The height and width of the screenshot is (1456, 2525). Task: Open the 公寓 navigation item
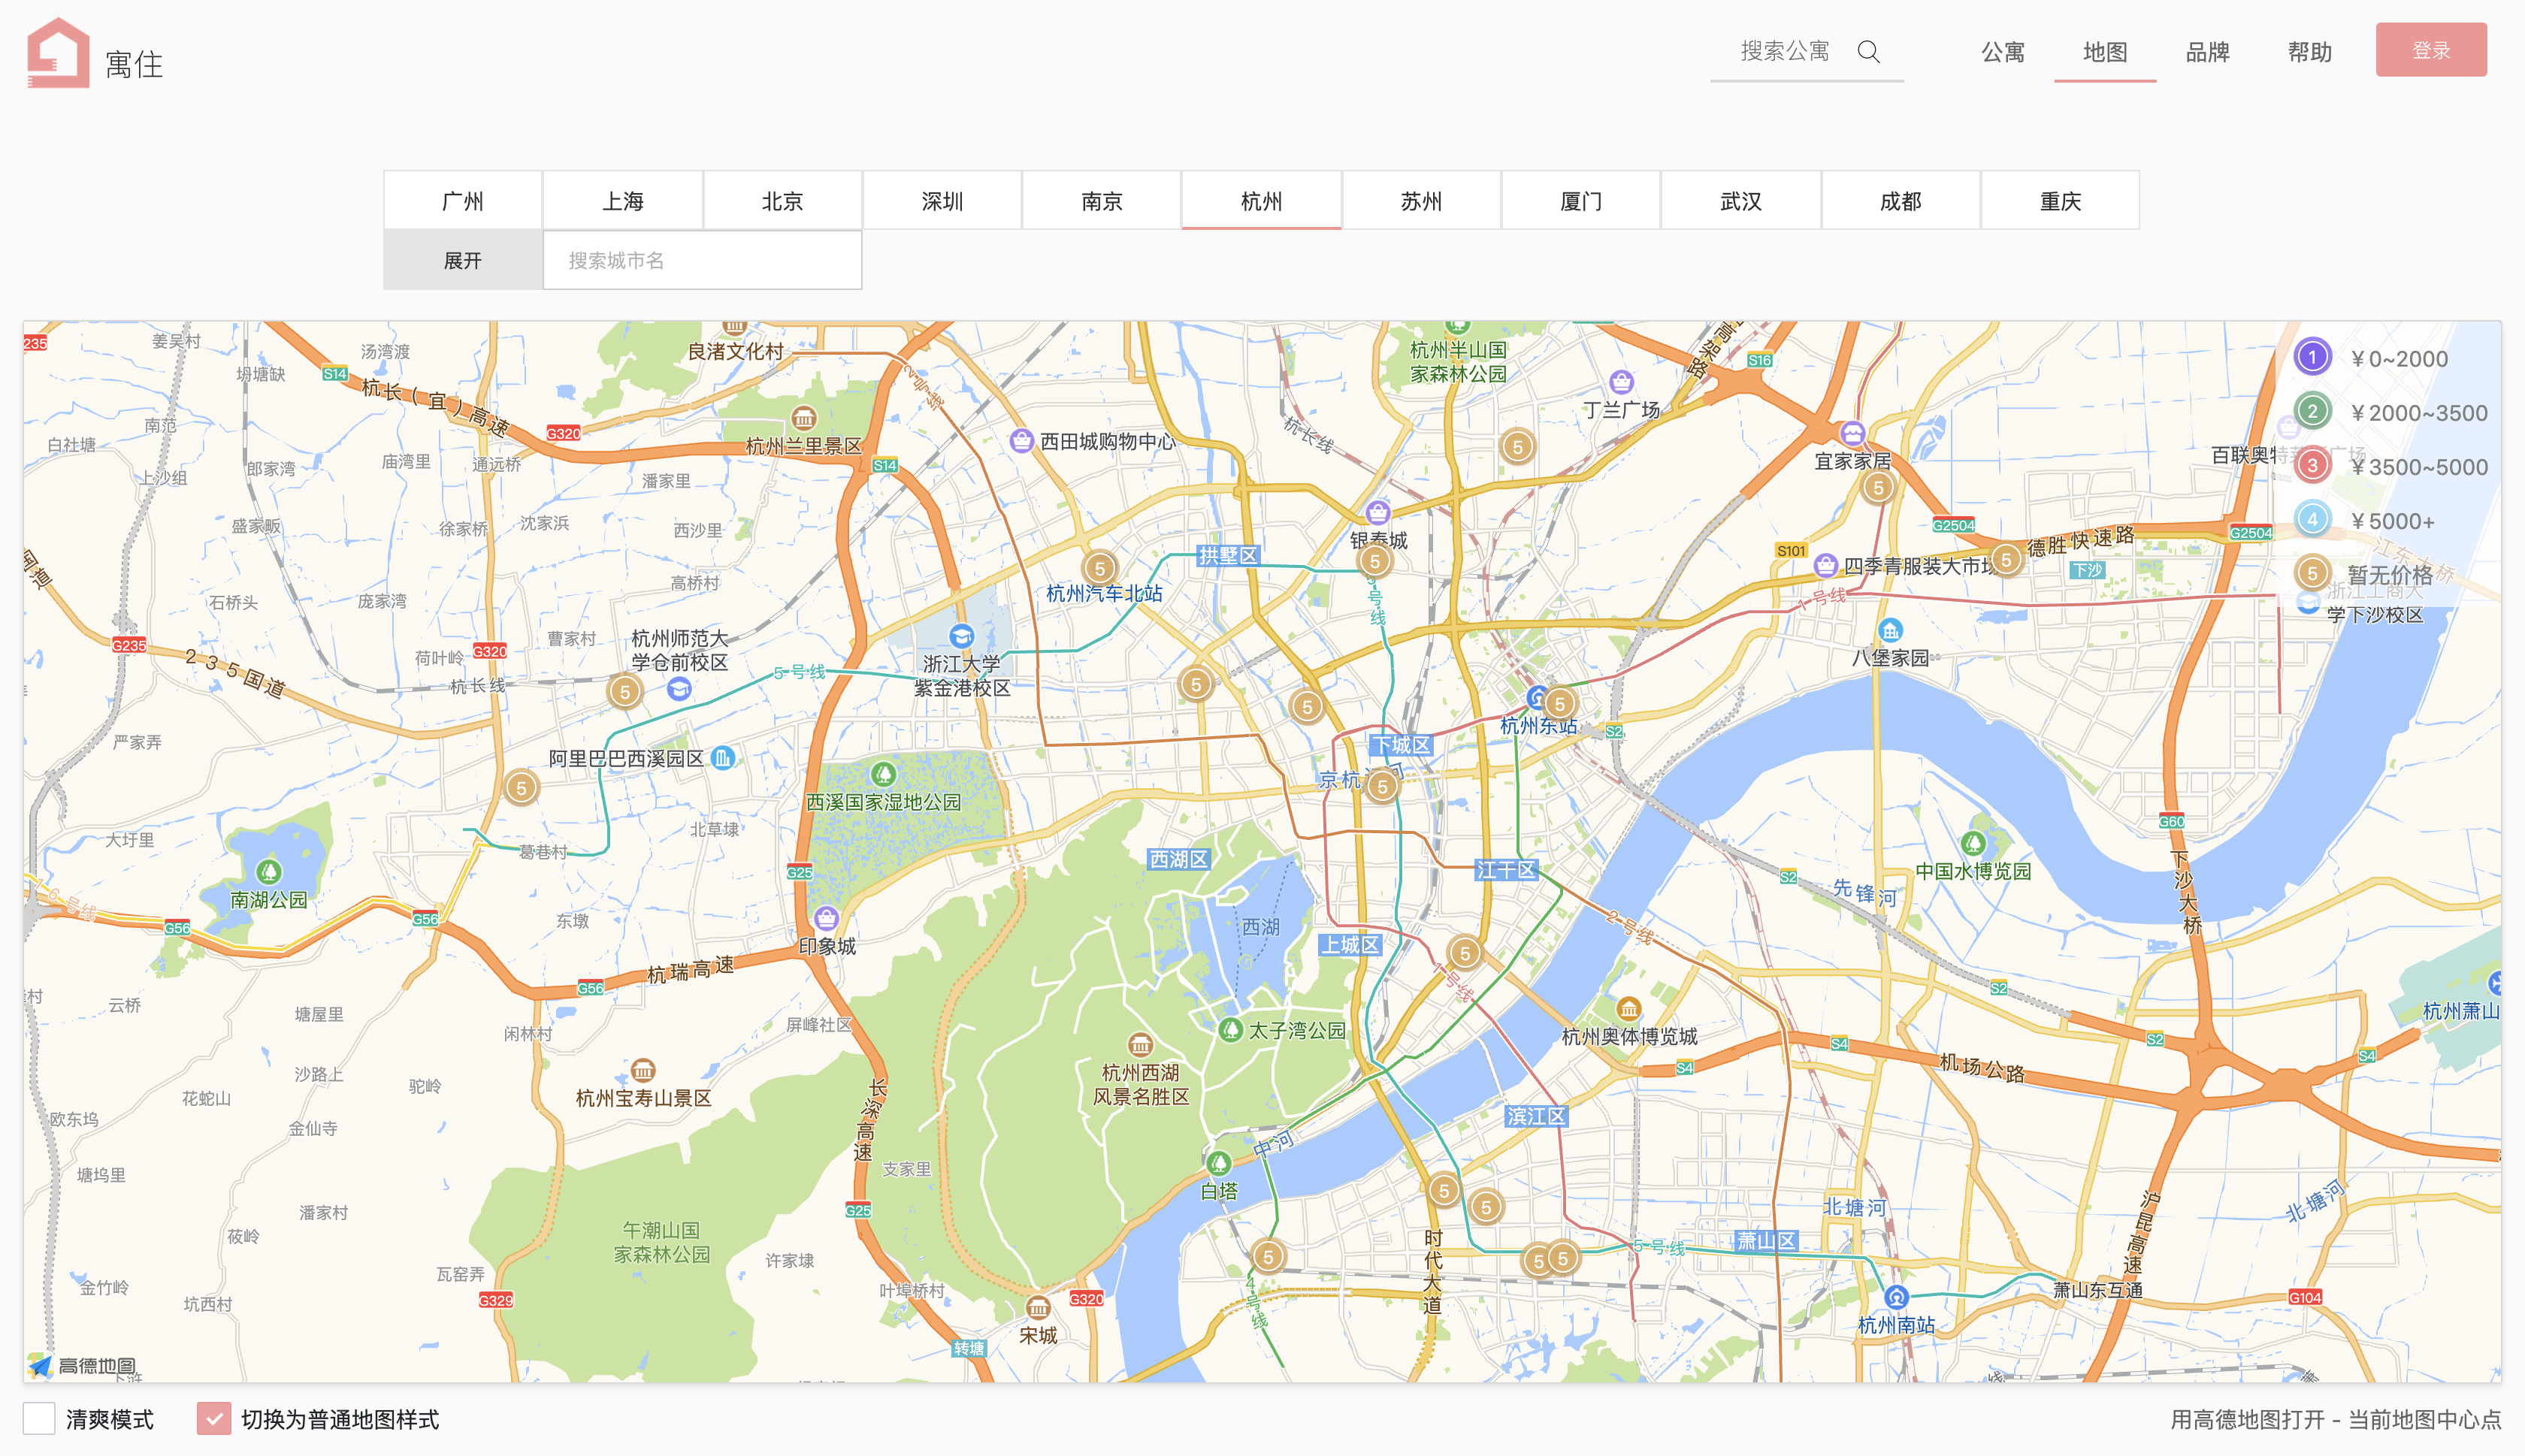(2003, 52)
